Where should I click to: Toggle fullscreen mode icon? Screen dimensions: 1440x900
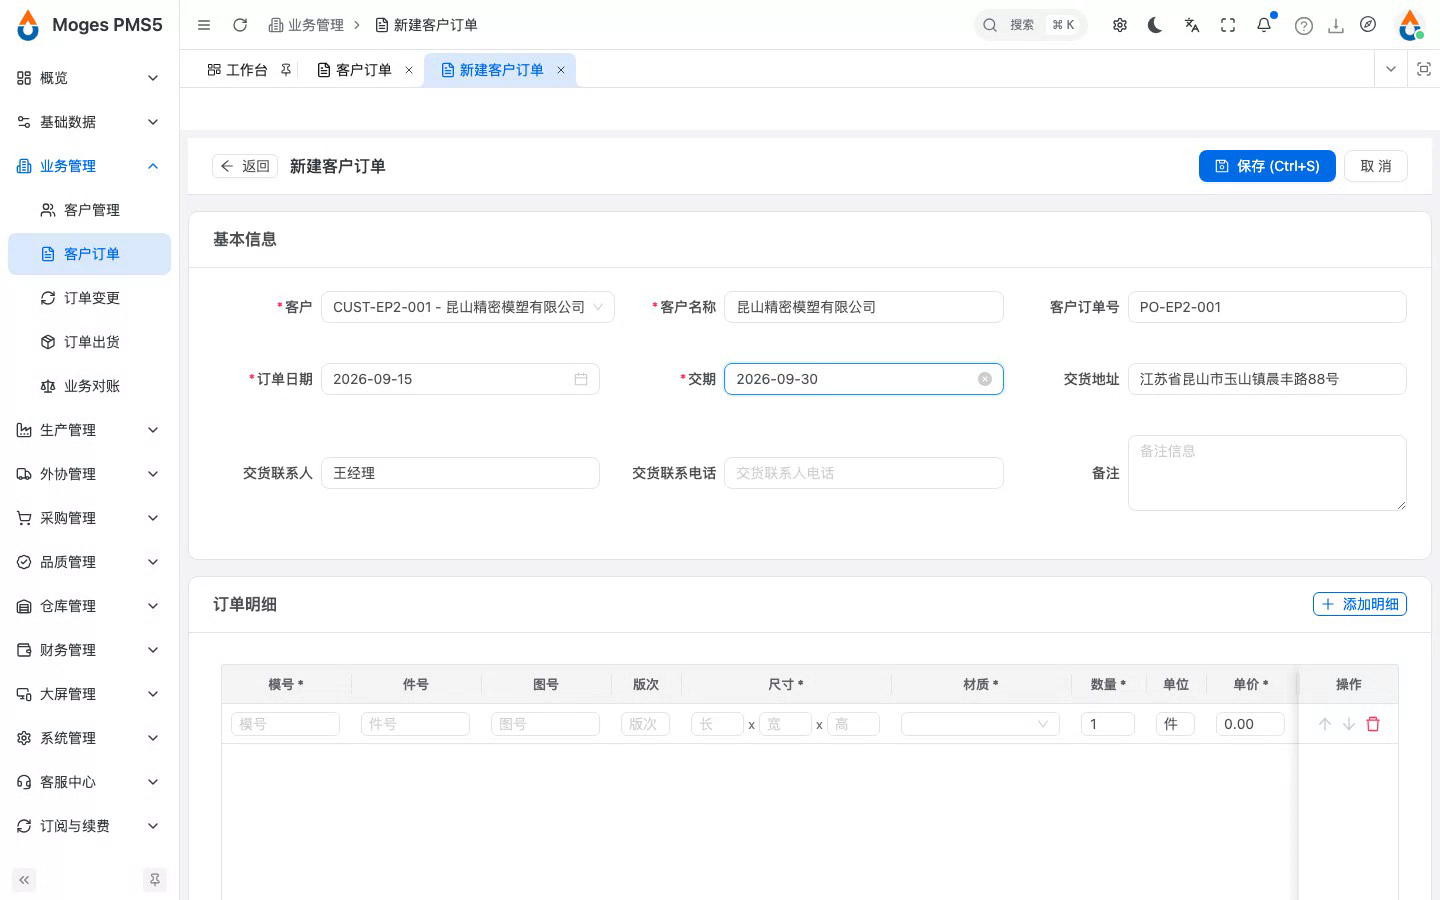[1228, 25]
